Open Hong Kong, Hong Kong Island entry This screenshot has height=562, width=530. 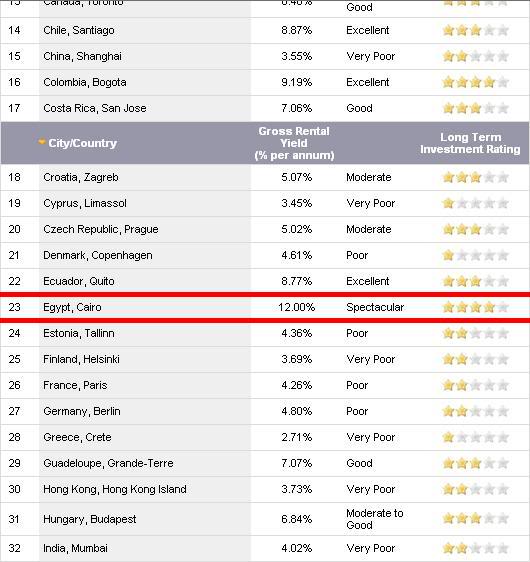(115, 489)
